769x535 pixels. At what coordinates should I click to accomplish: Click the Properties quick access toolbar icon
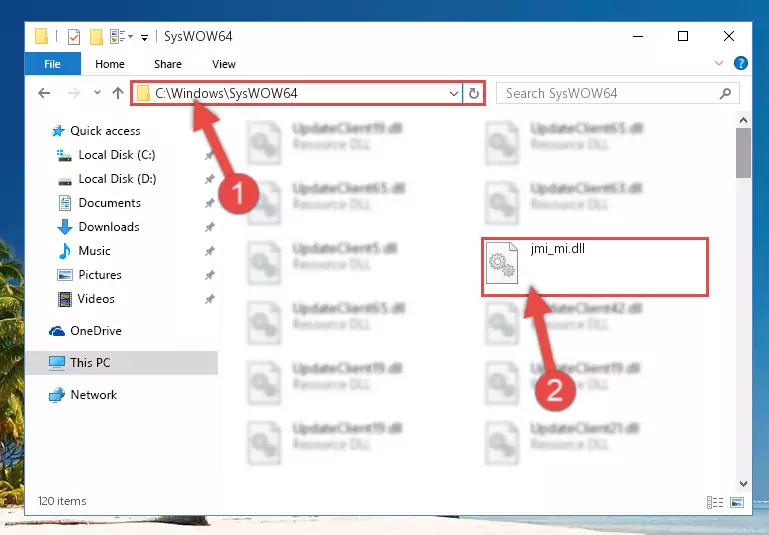[x=74, y=36]
